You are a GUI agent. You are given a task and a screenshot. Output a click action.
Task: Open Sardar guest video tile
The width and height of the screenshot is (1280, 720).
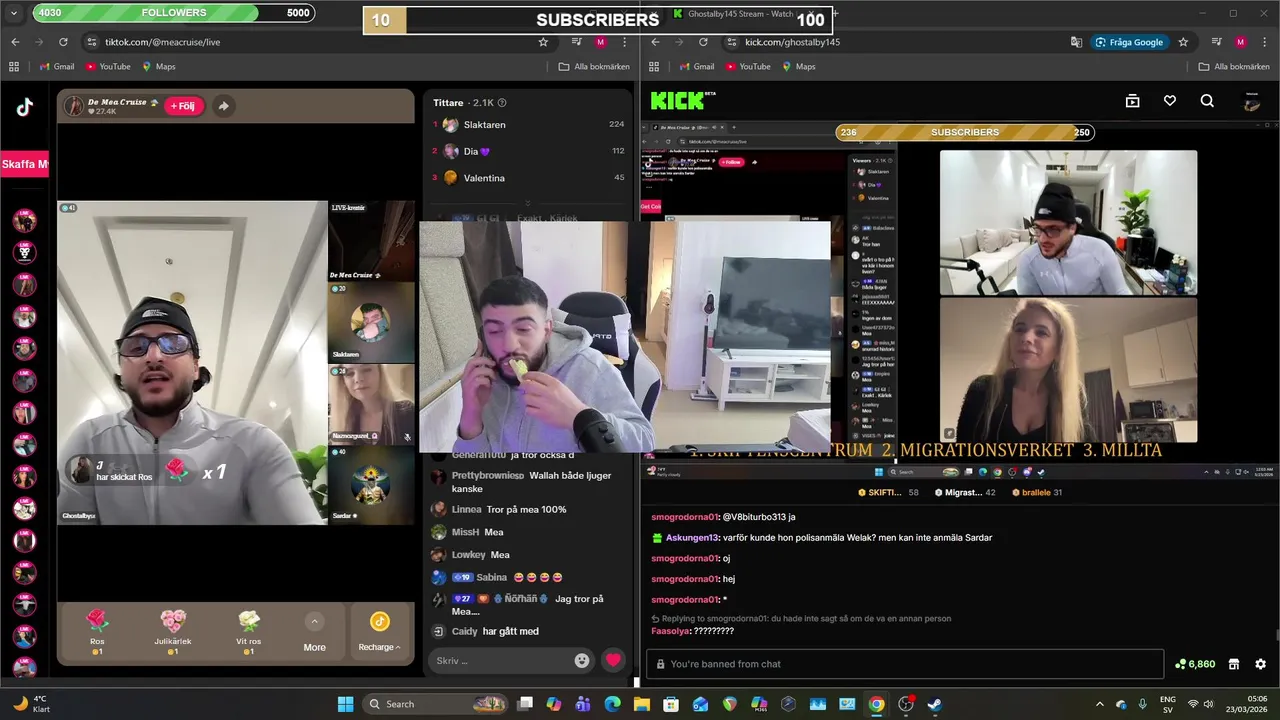click(x=371, y=485)
